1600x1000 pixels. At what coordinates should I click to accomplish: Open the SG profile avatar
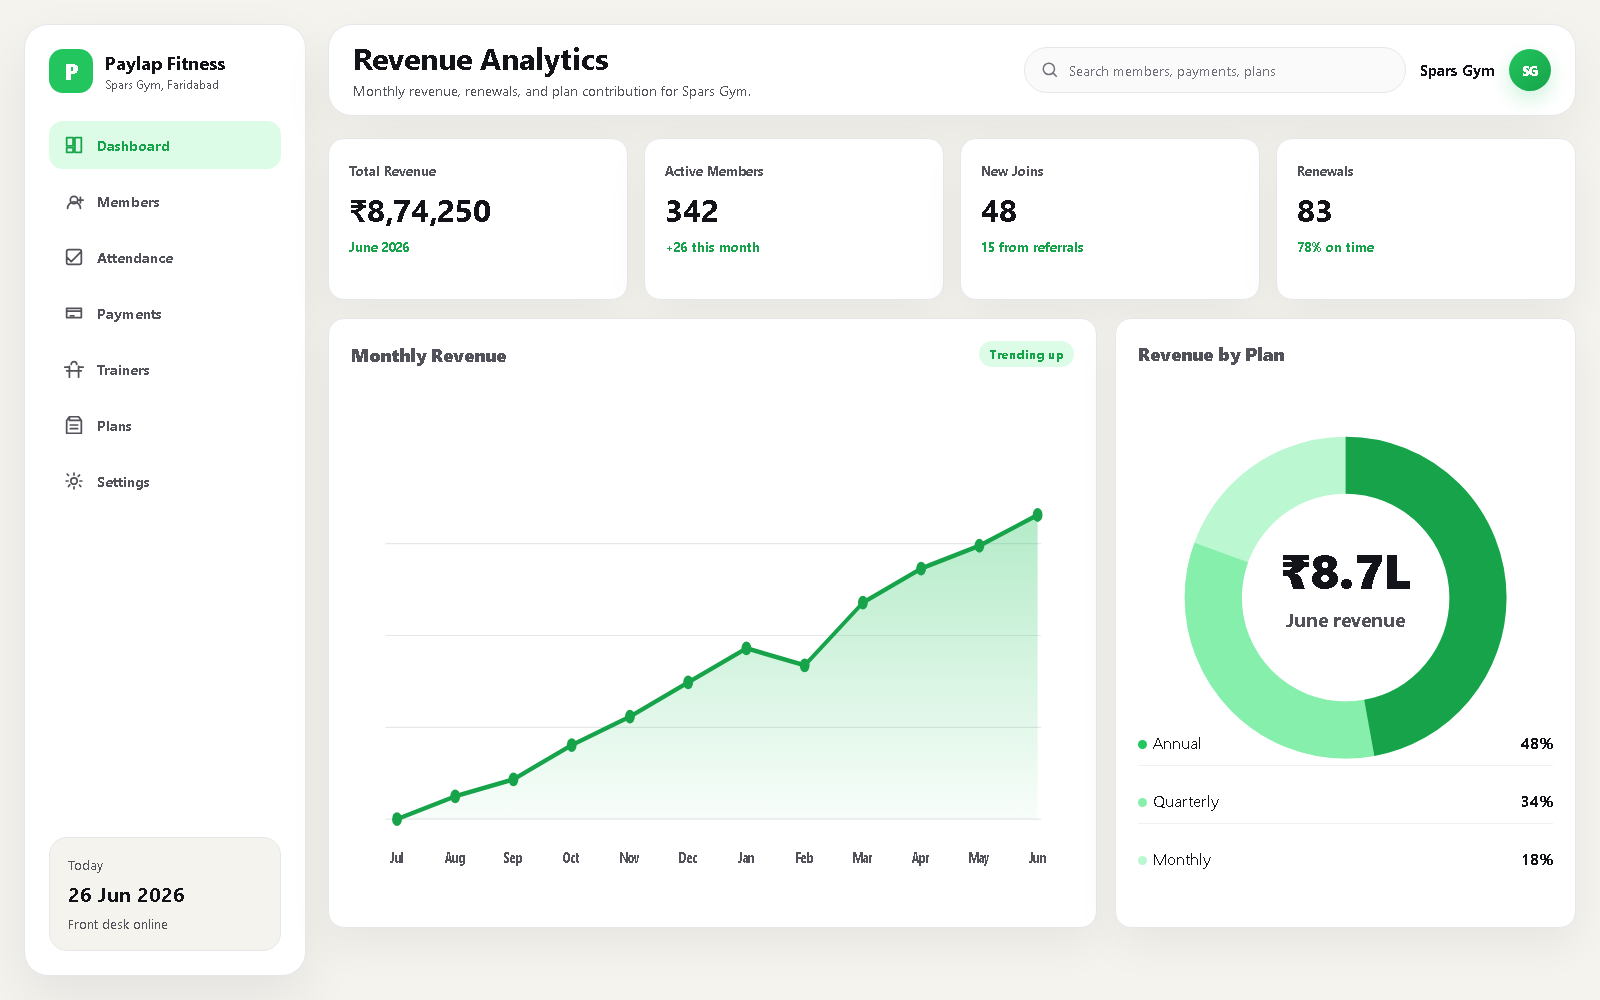pyautogui.click(x=1530, y=70)
